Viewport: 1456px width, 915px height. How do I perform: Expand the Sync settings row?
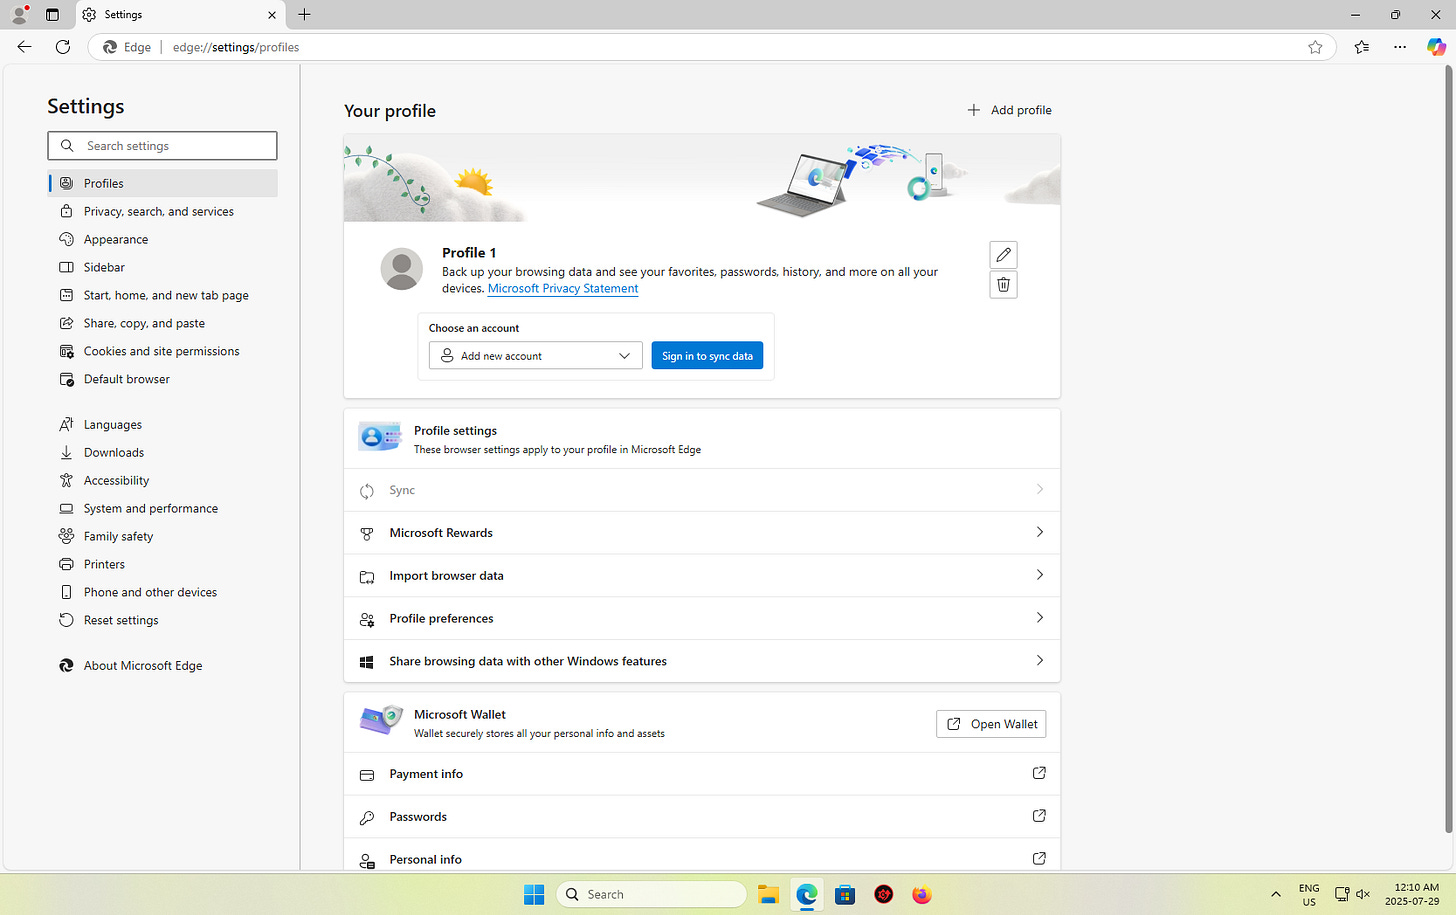[702, 490]
